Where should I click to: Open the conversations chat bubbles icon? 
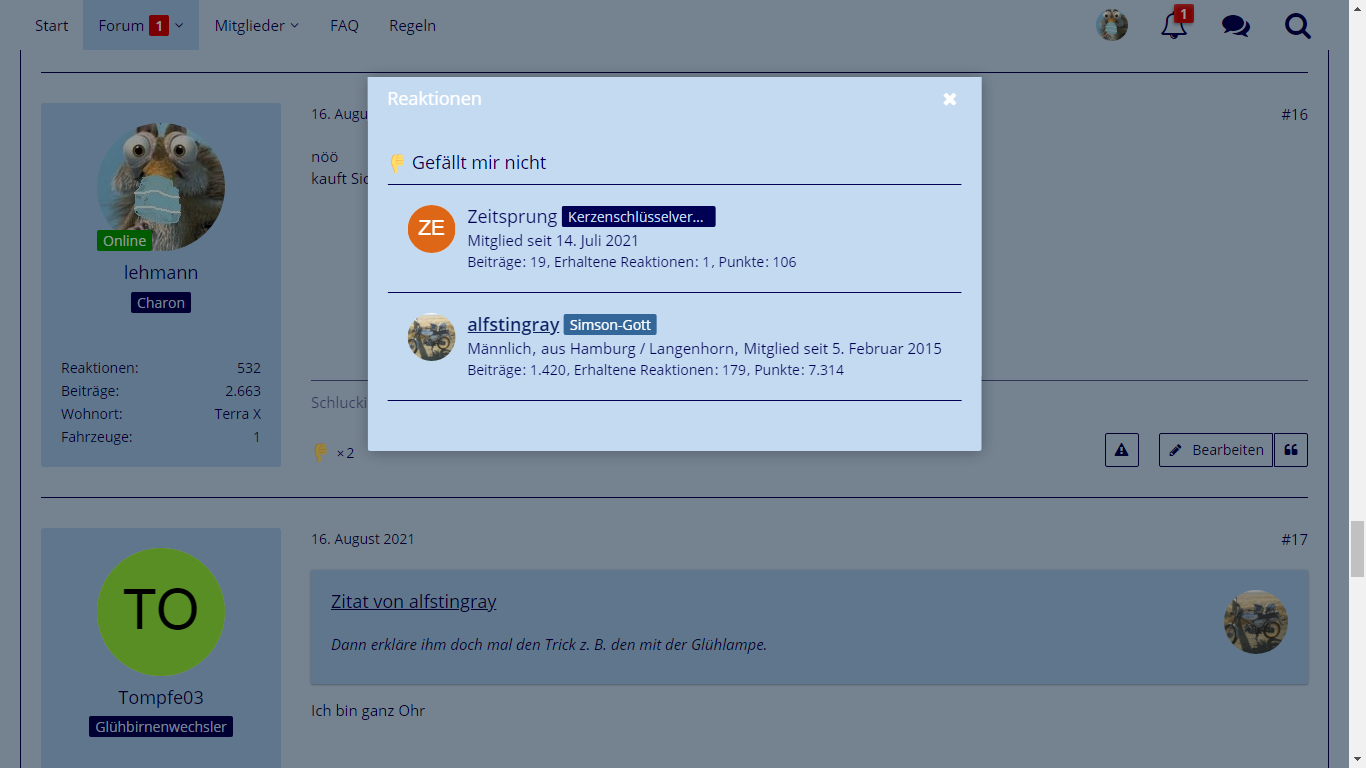pyautogui.click(x=1236, y=26)
